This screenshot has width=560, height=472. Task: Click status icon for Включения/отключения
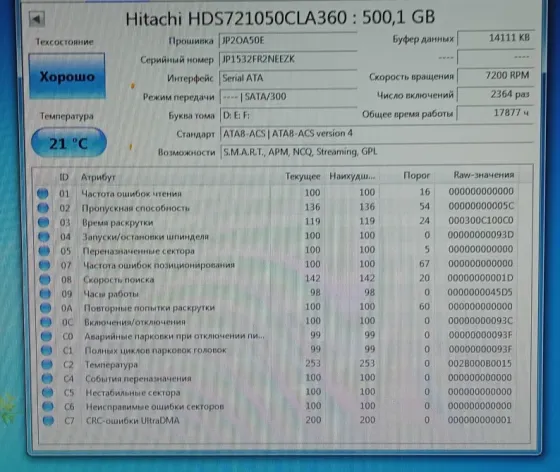point(46,322)
